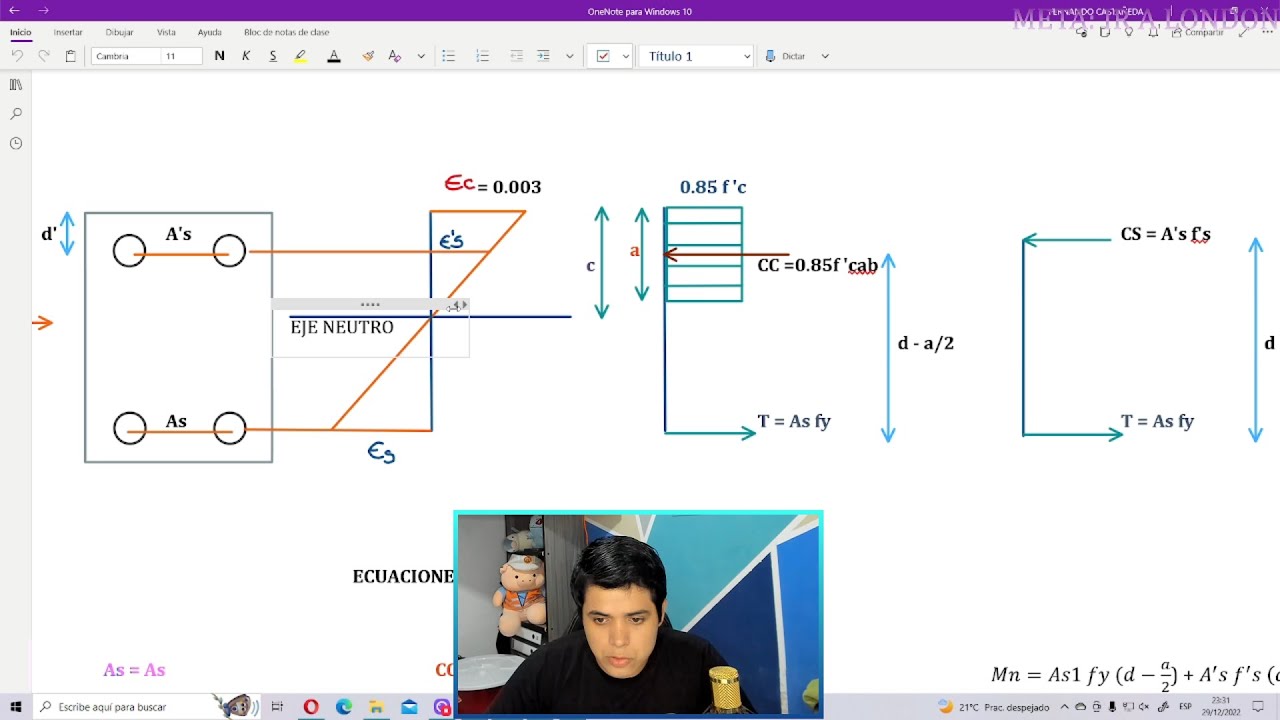1280x720 pixels.
Task: Enter full screen mode arrow icon
Action: coord(1243,32)
